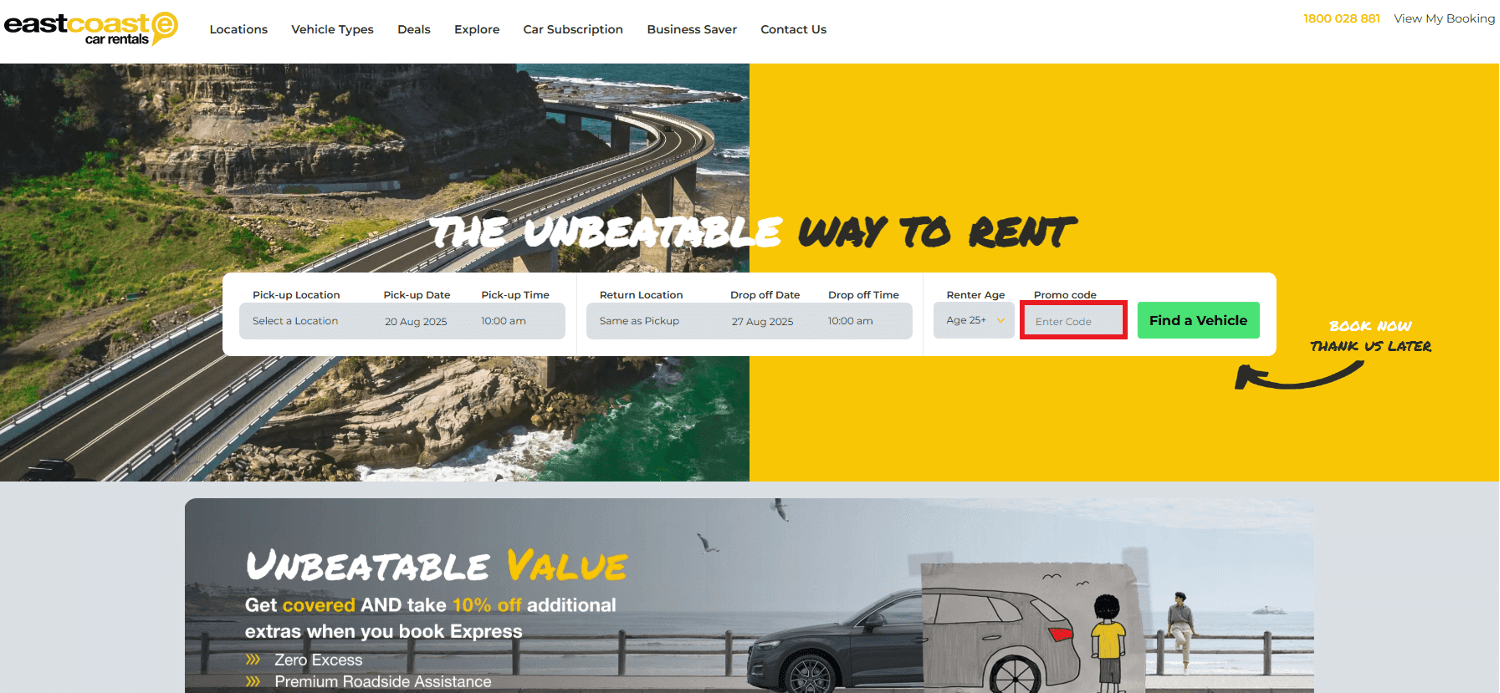The height and width of the screenshot is (693, 1500).
Task: Change the pick-up date 20 Aug 2025
Action: 416,321
